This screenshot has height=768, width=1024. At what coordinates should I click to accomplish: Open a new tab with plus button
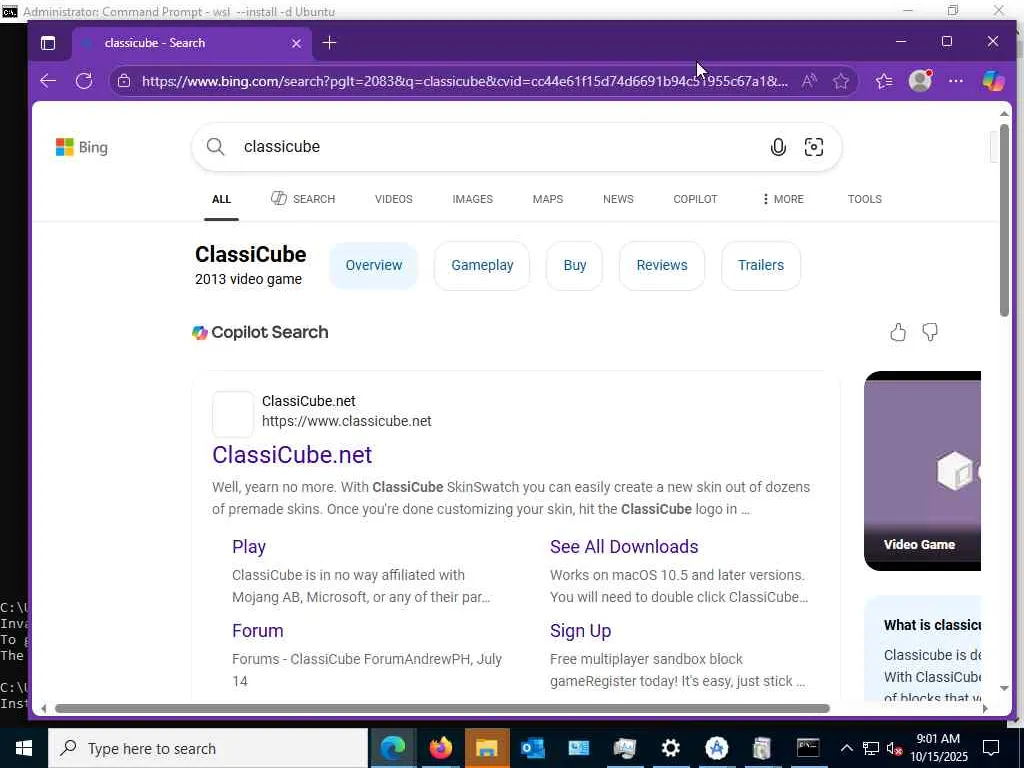[x=330, y=43]
